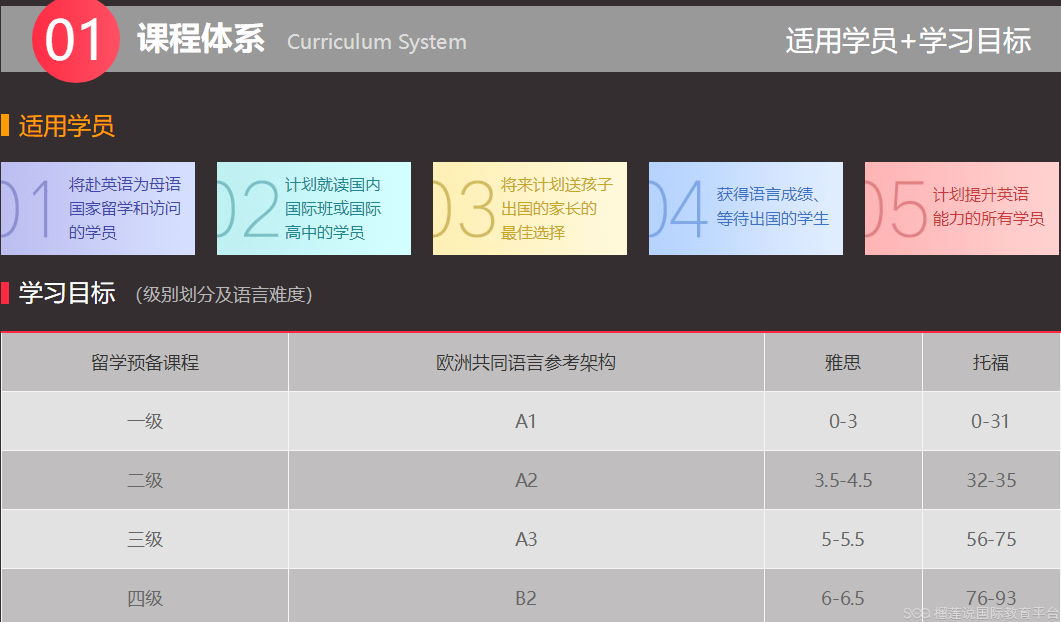Click the 托福 column header
Screen dimensions: 1061x622
(991, 363)
